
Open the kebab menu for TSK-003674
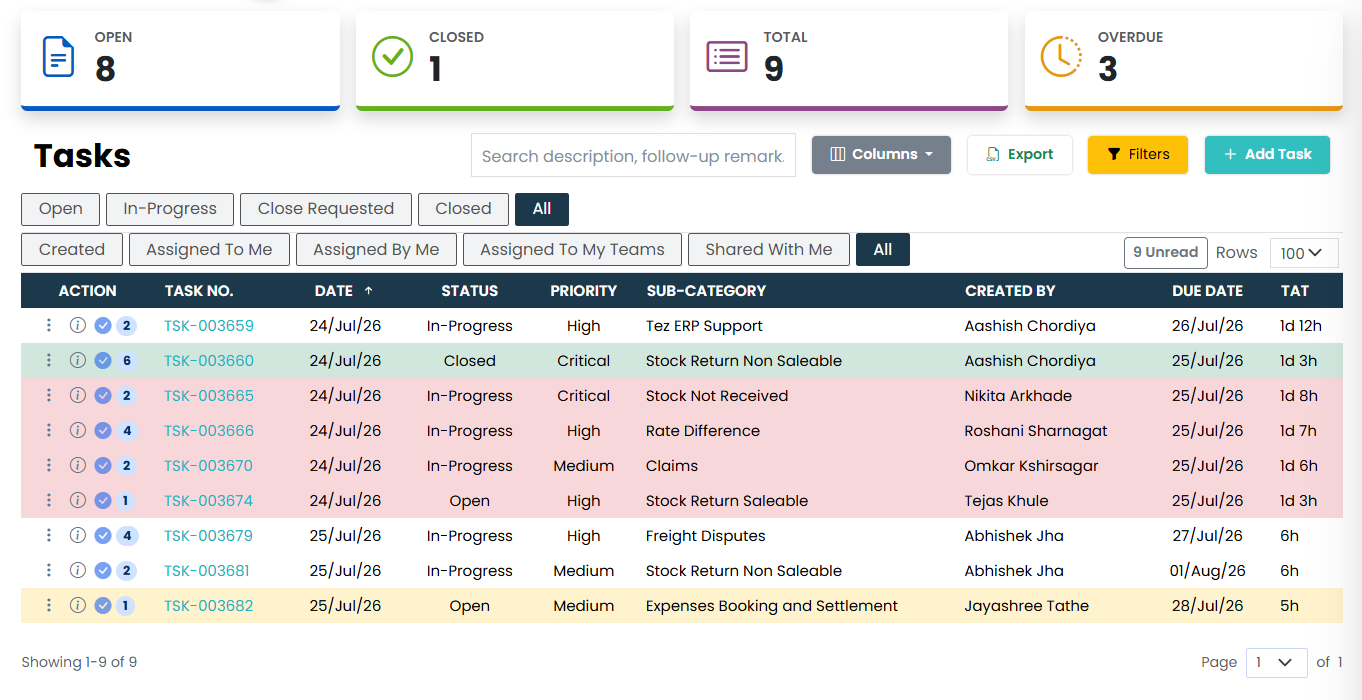[x=49, y=500]
